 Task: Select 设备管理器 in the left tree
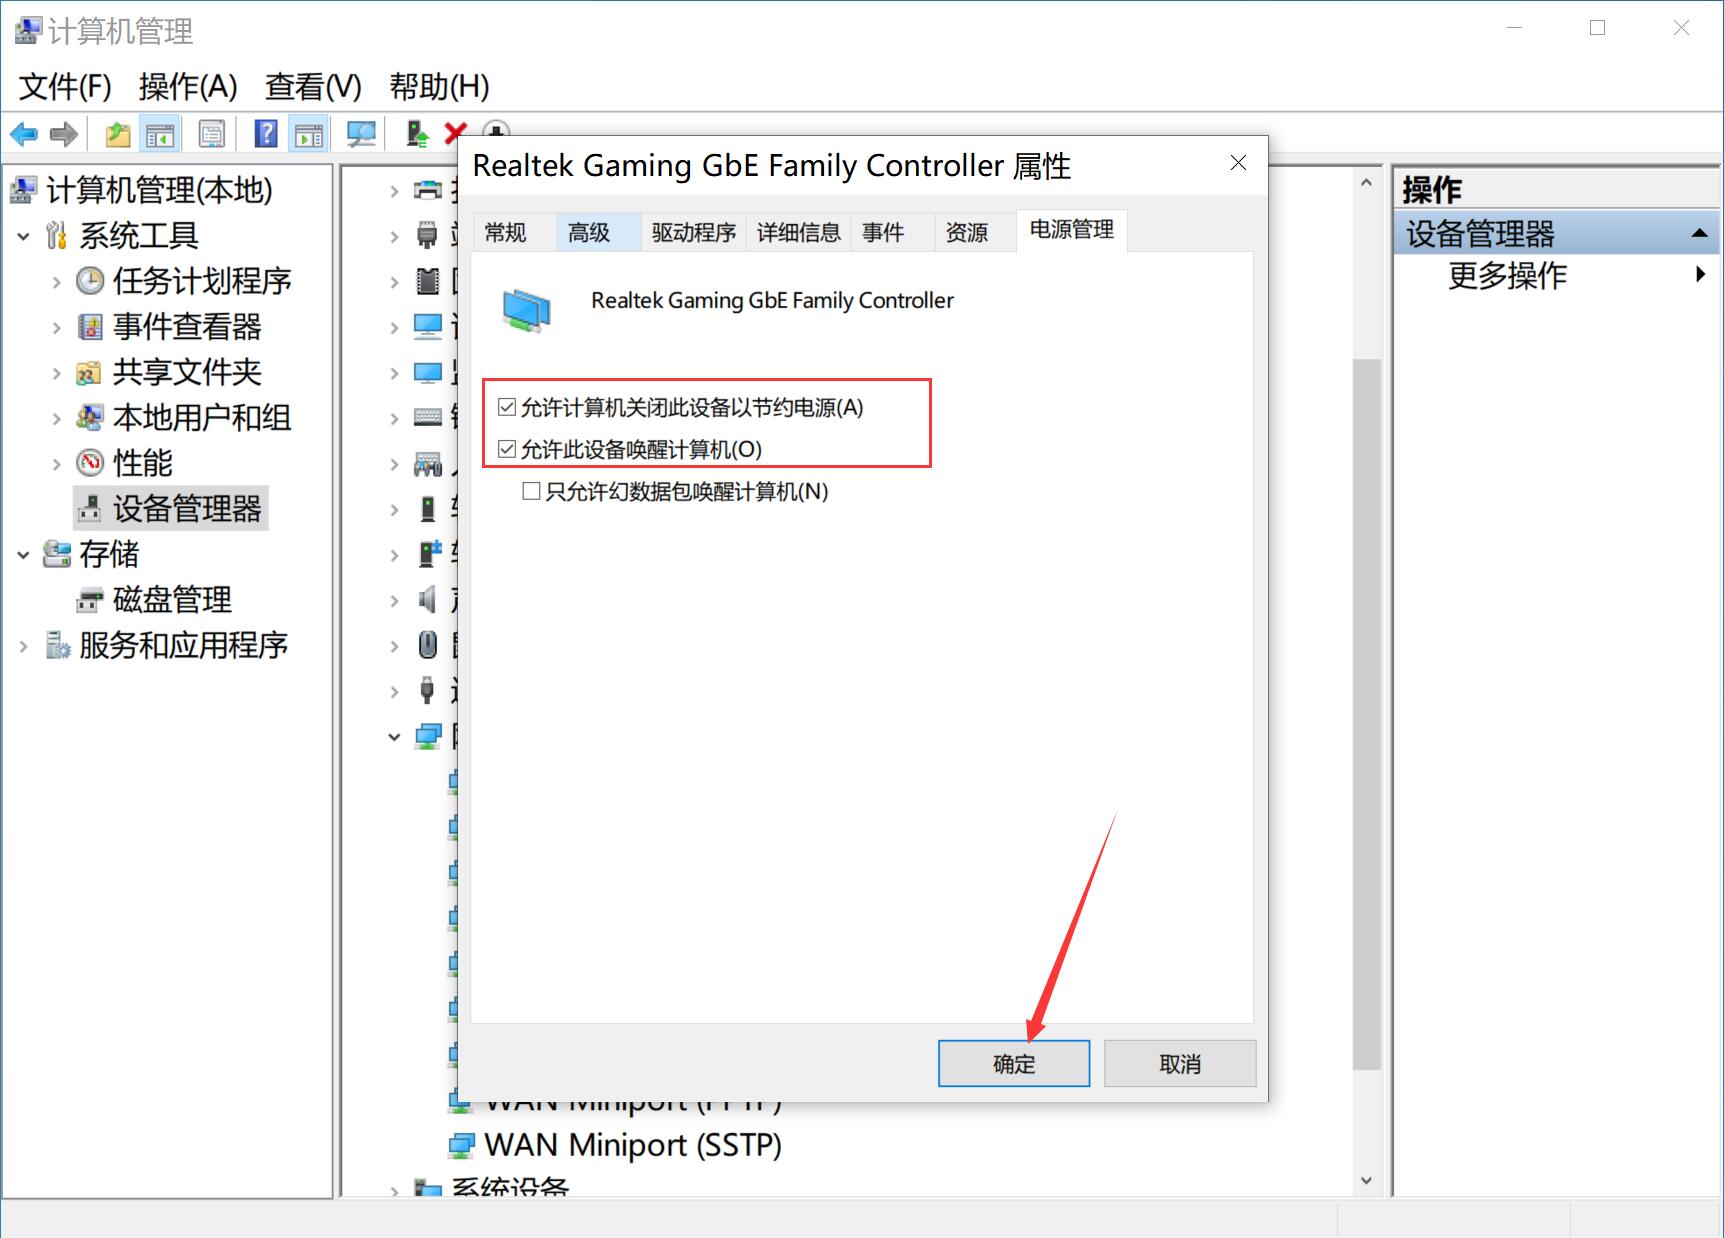click(171, 508)
